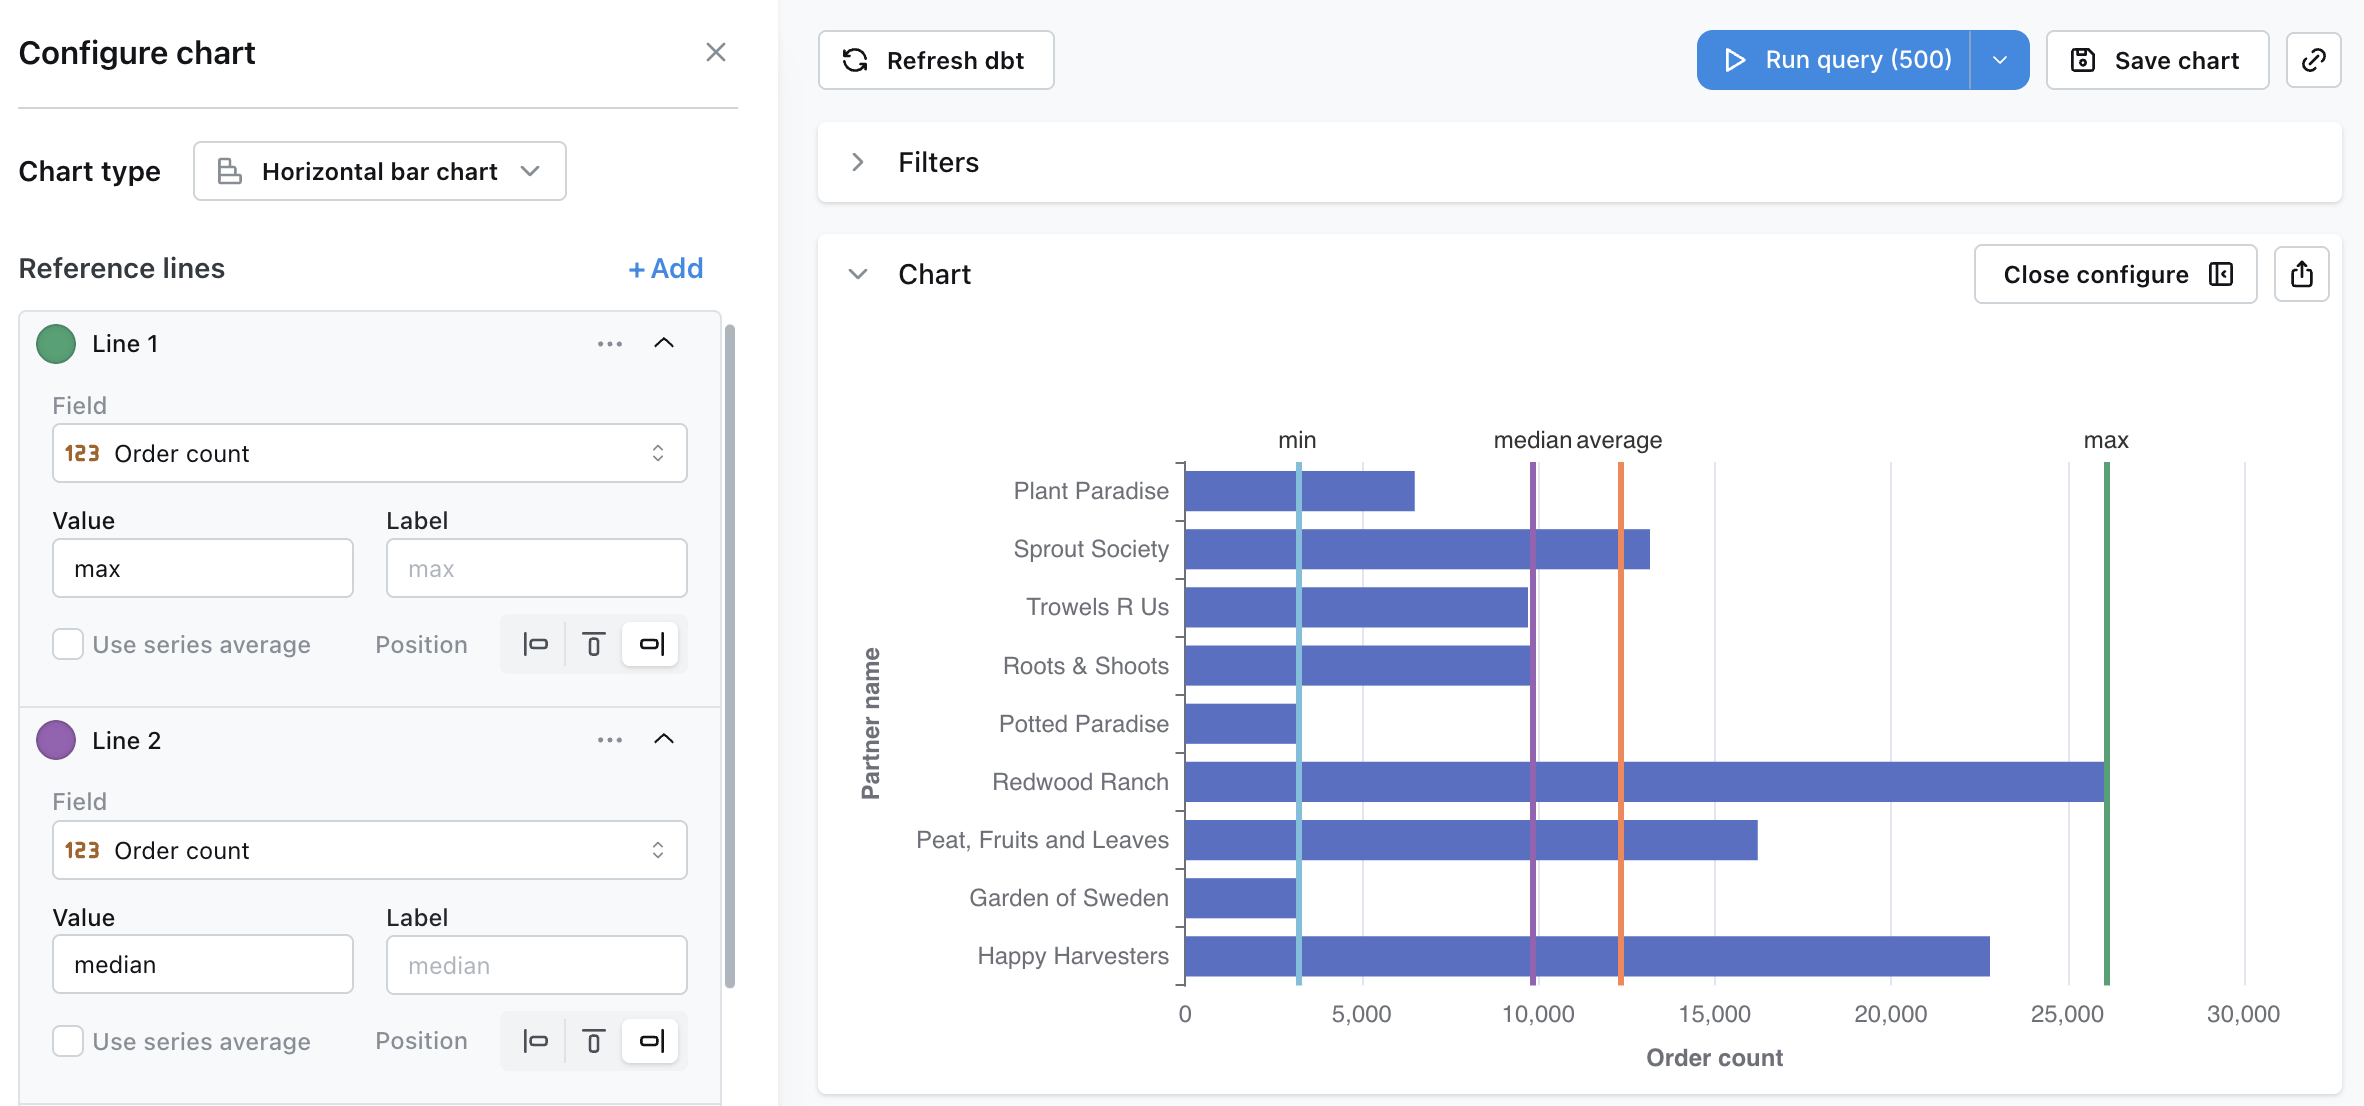Viewport: 2364px width, 1106px height.
Task: Collapse the Chart section
Action: [858, 274]
